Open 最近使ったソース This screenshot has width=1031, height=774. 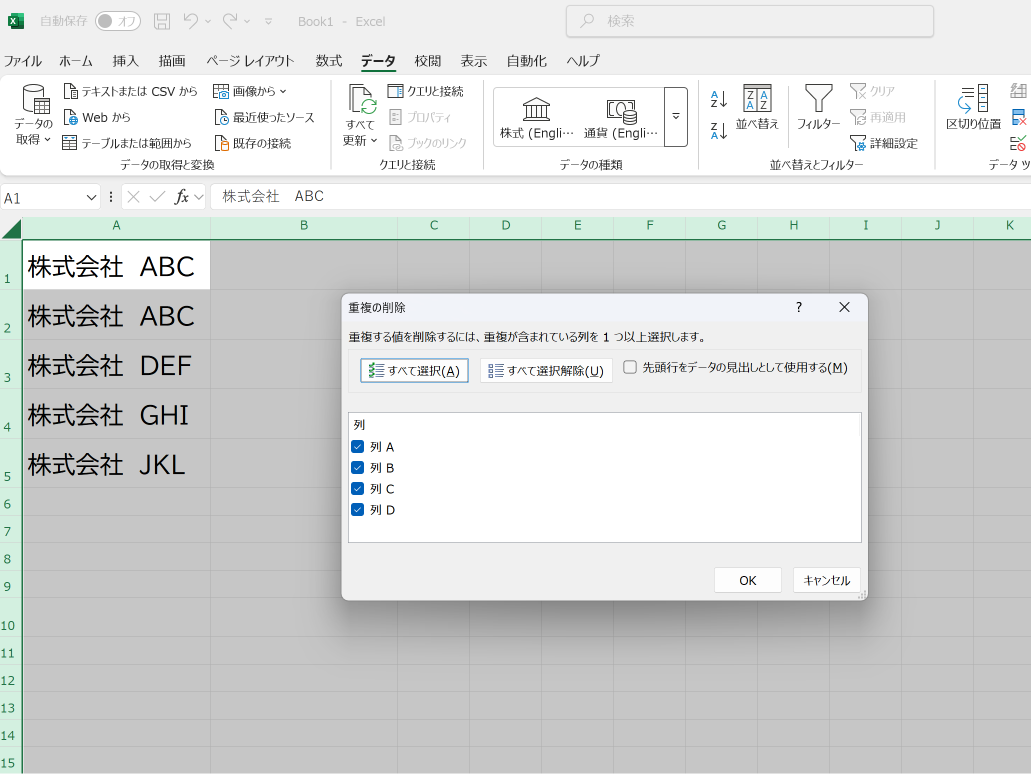(x=264, y=117)
